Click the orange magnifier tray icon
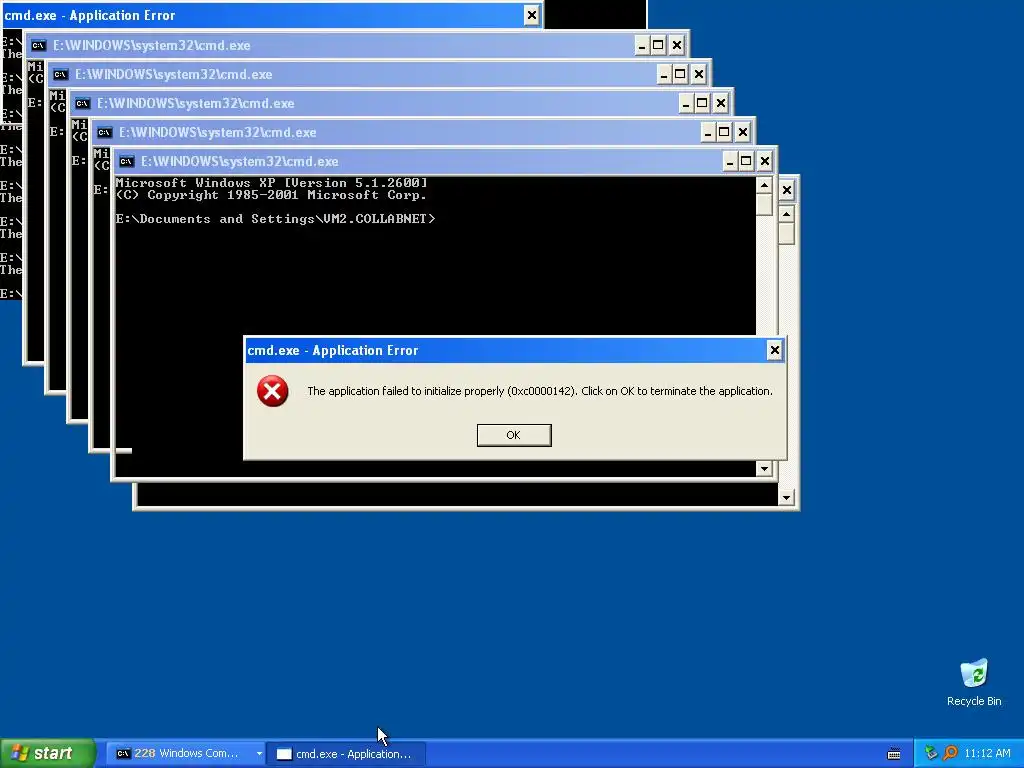 [x=950, y=753]
